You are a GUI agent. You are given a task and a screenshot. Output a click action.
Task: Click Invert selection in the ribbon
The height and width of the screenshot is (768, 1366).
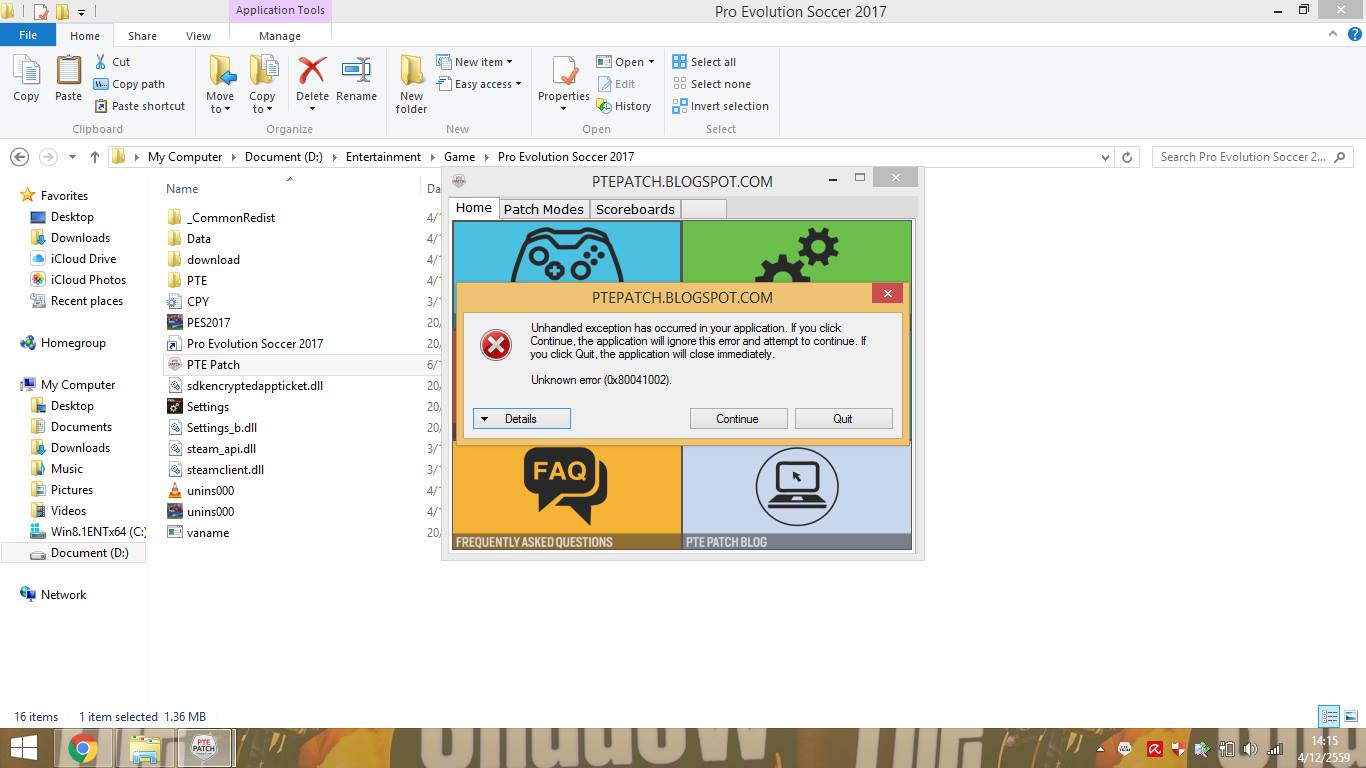click(x=720, y=106)
